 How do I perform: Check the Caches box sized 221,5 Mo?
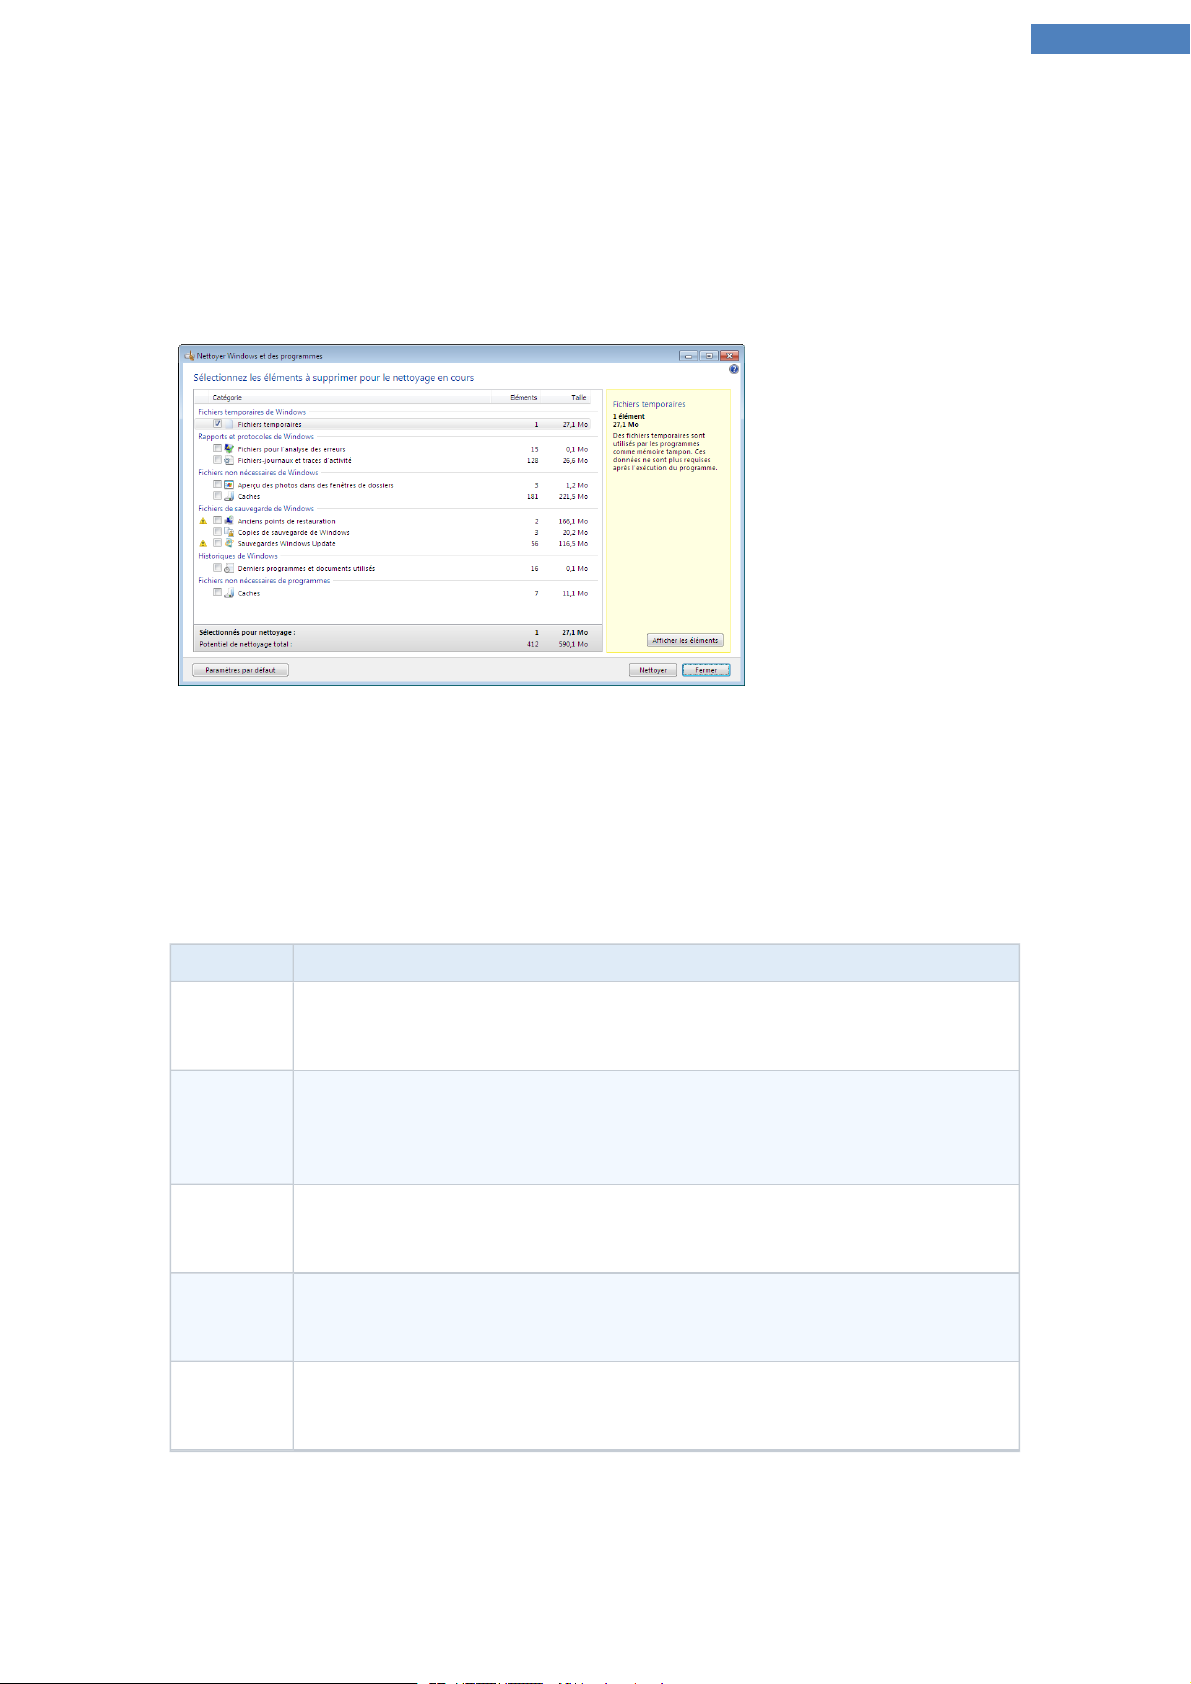coord(217,496)
